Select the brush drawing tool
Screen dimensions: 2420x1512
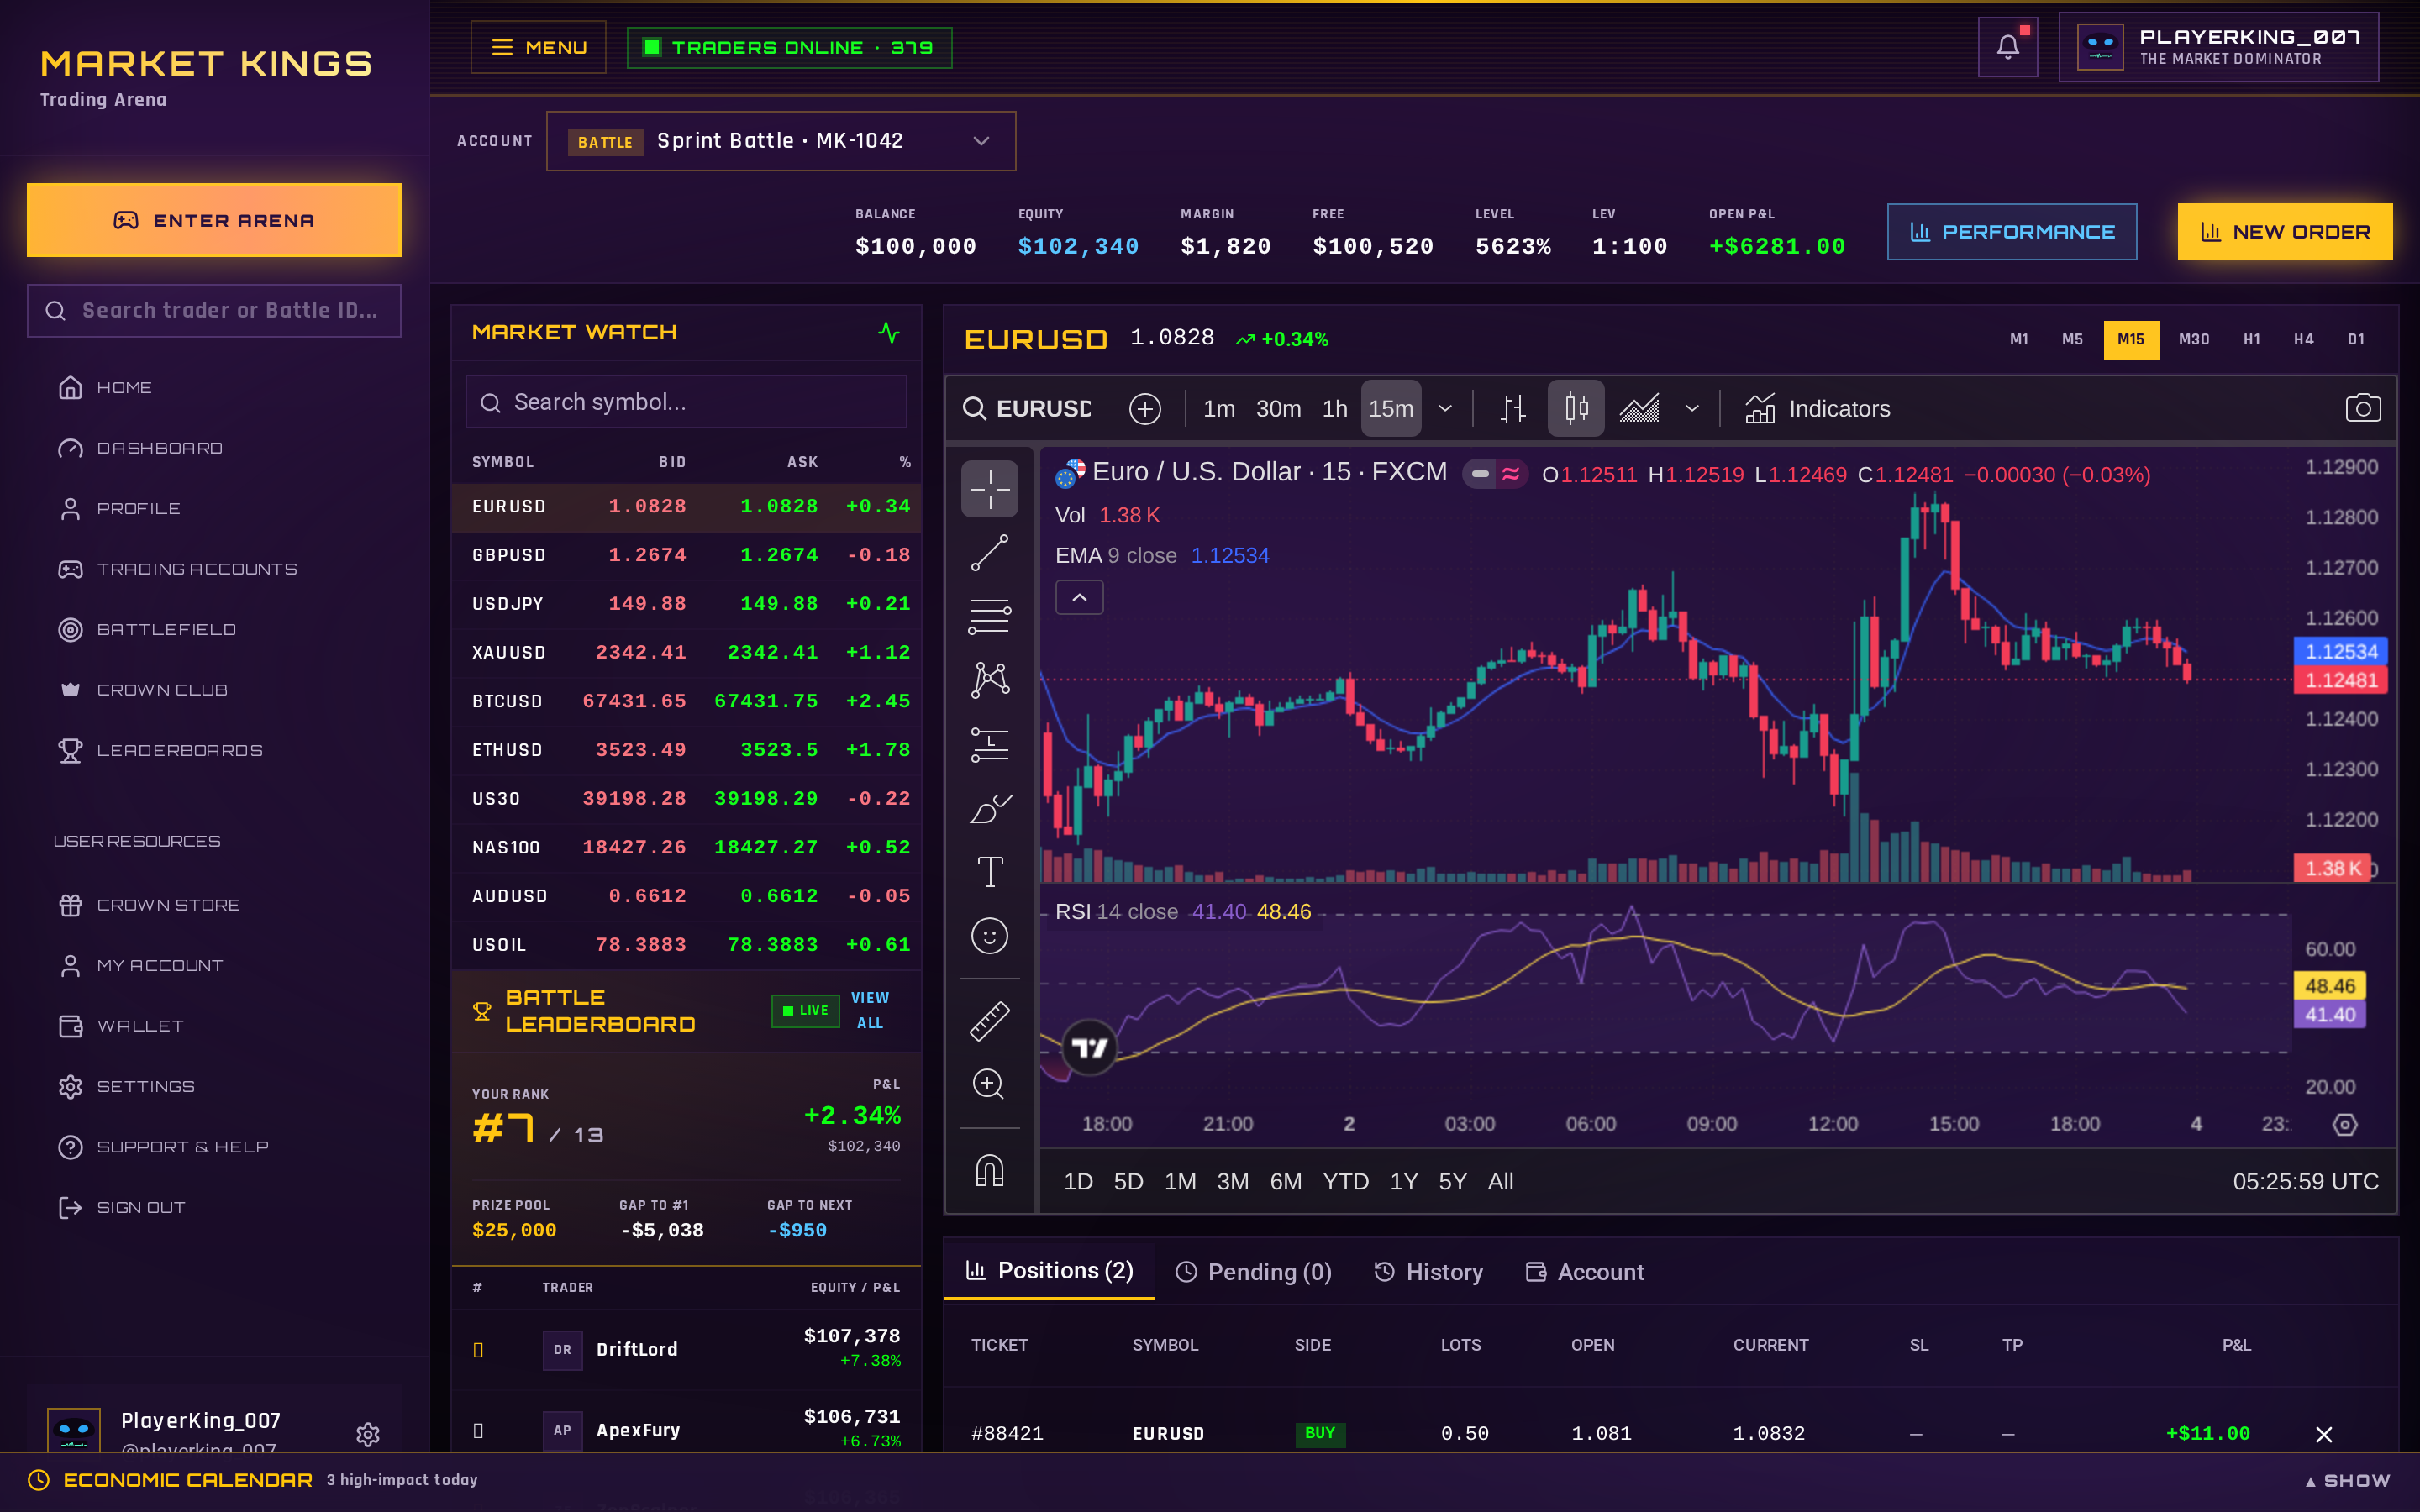pos(989,808)
